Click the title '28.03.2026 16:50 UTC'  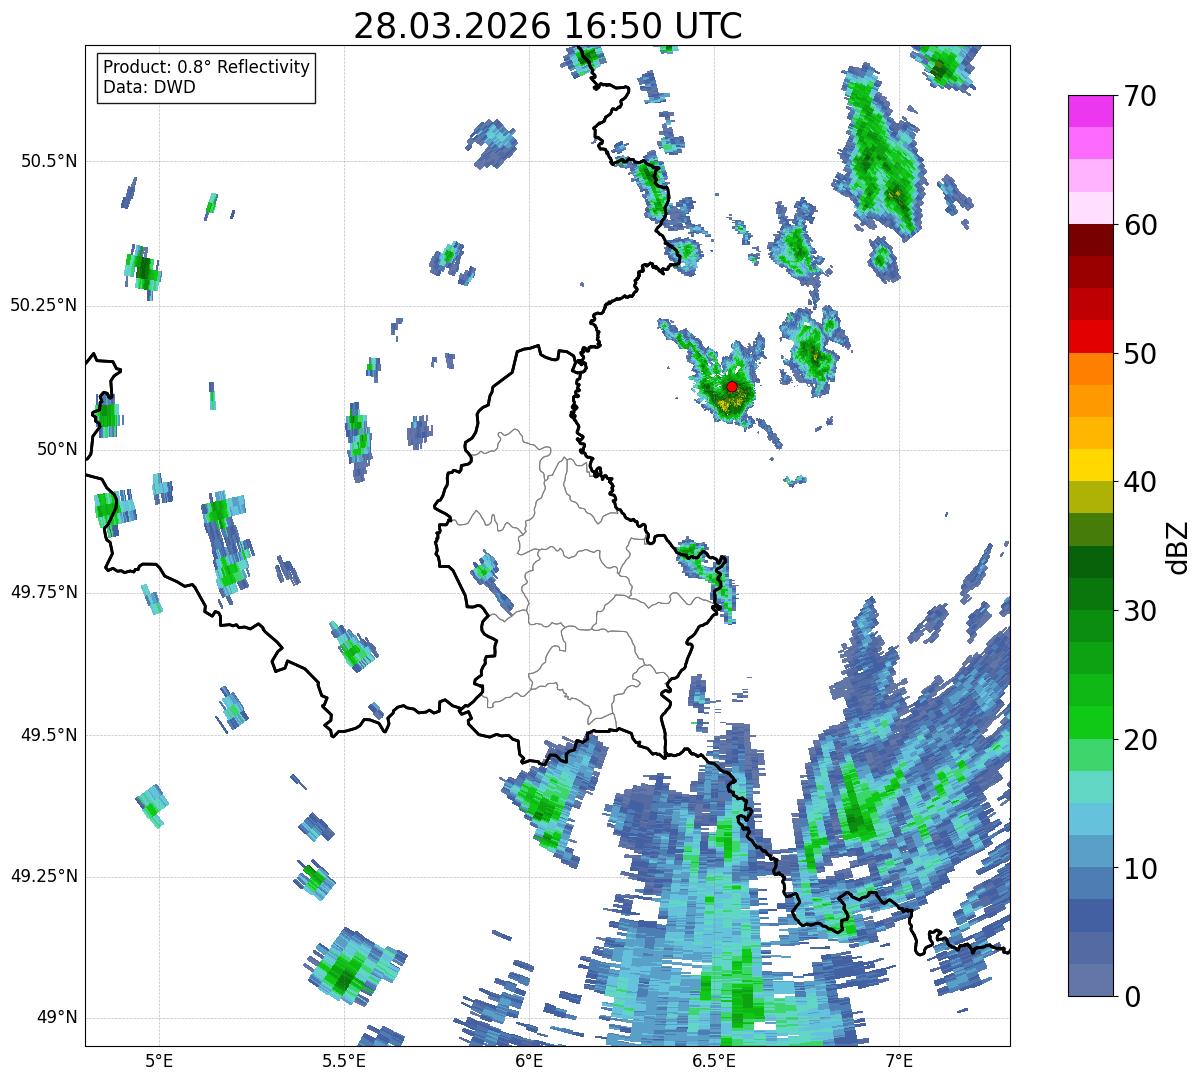click(548, 26)
